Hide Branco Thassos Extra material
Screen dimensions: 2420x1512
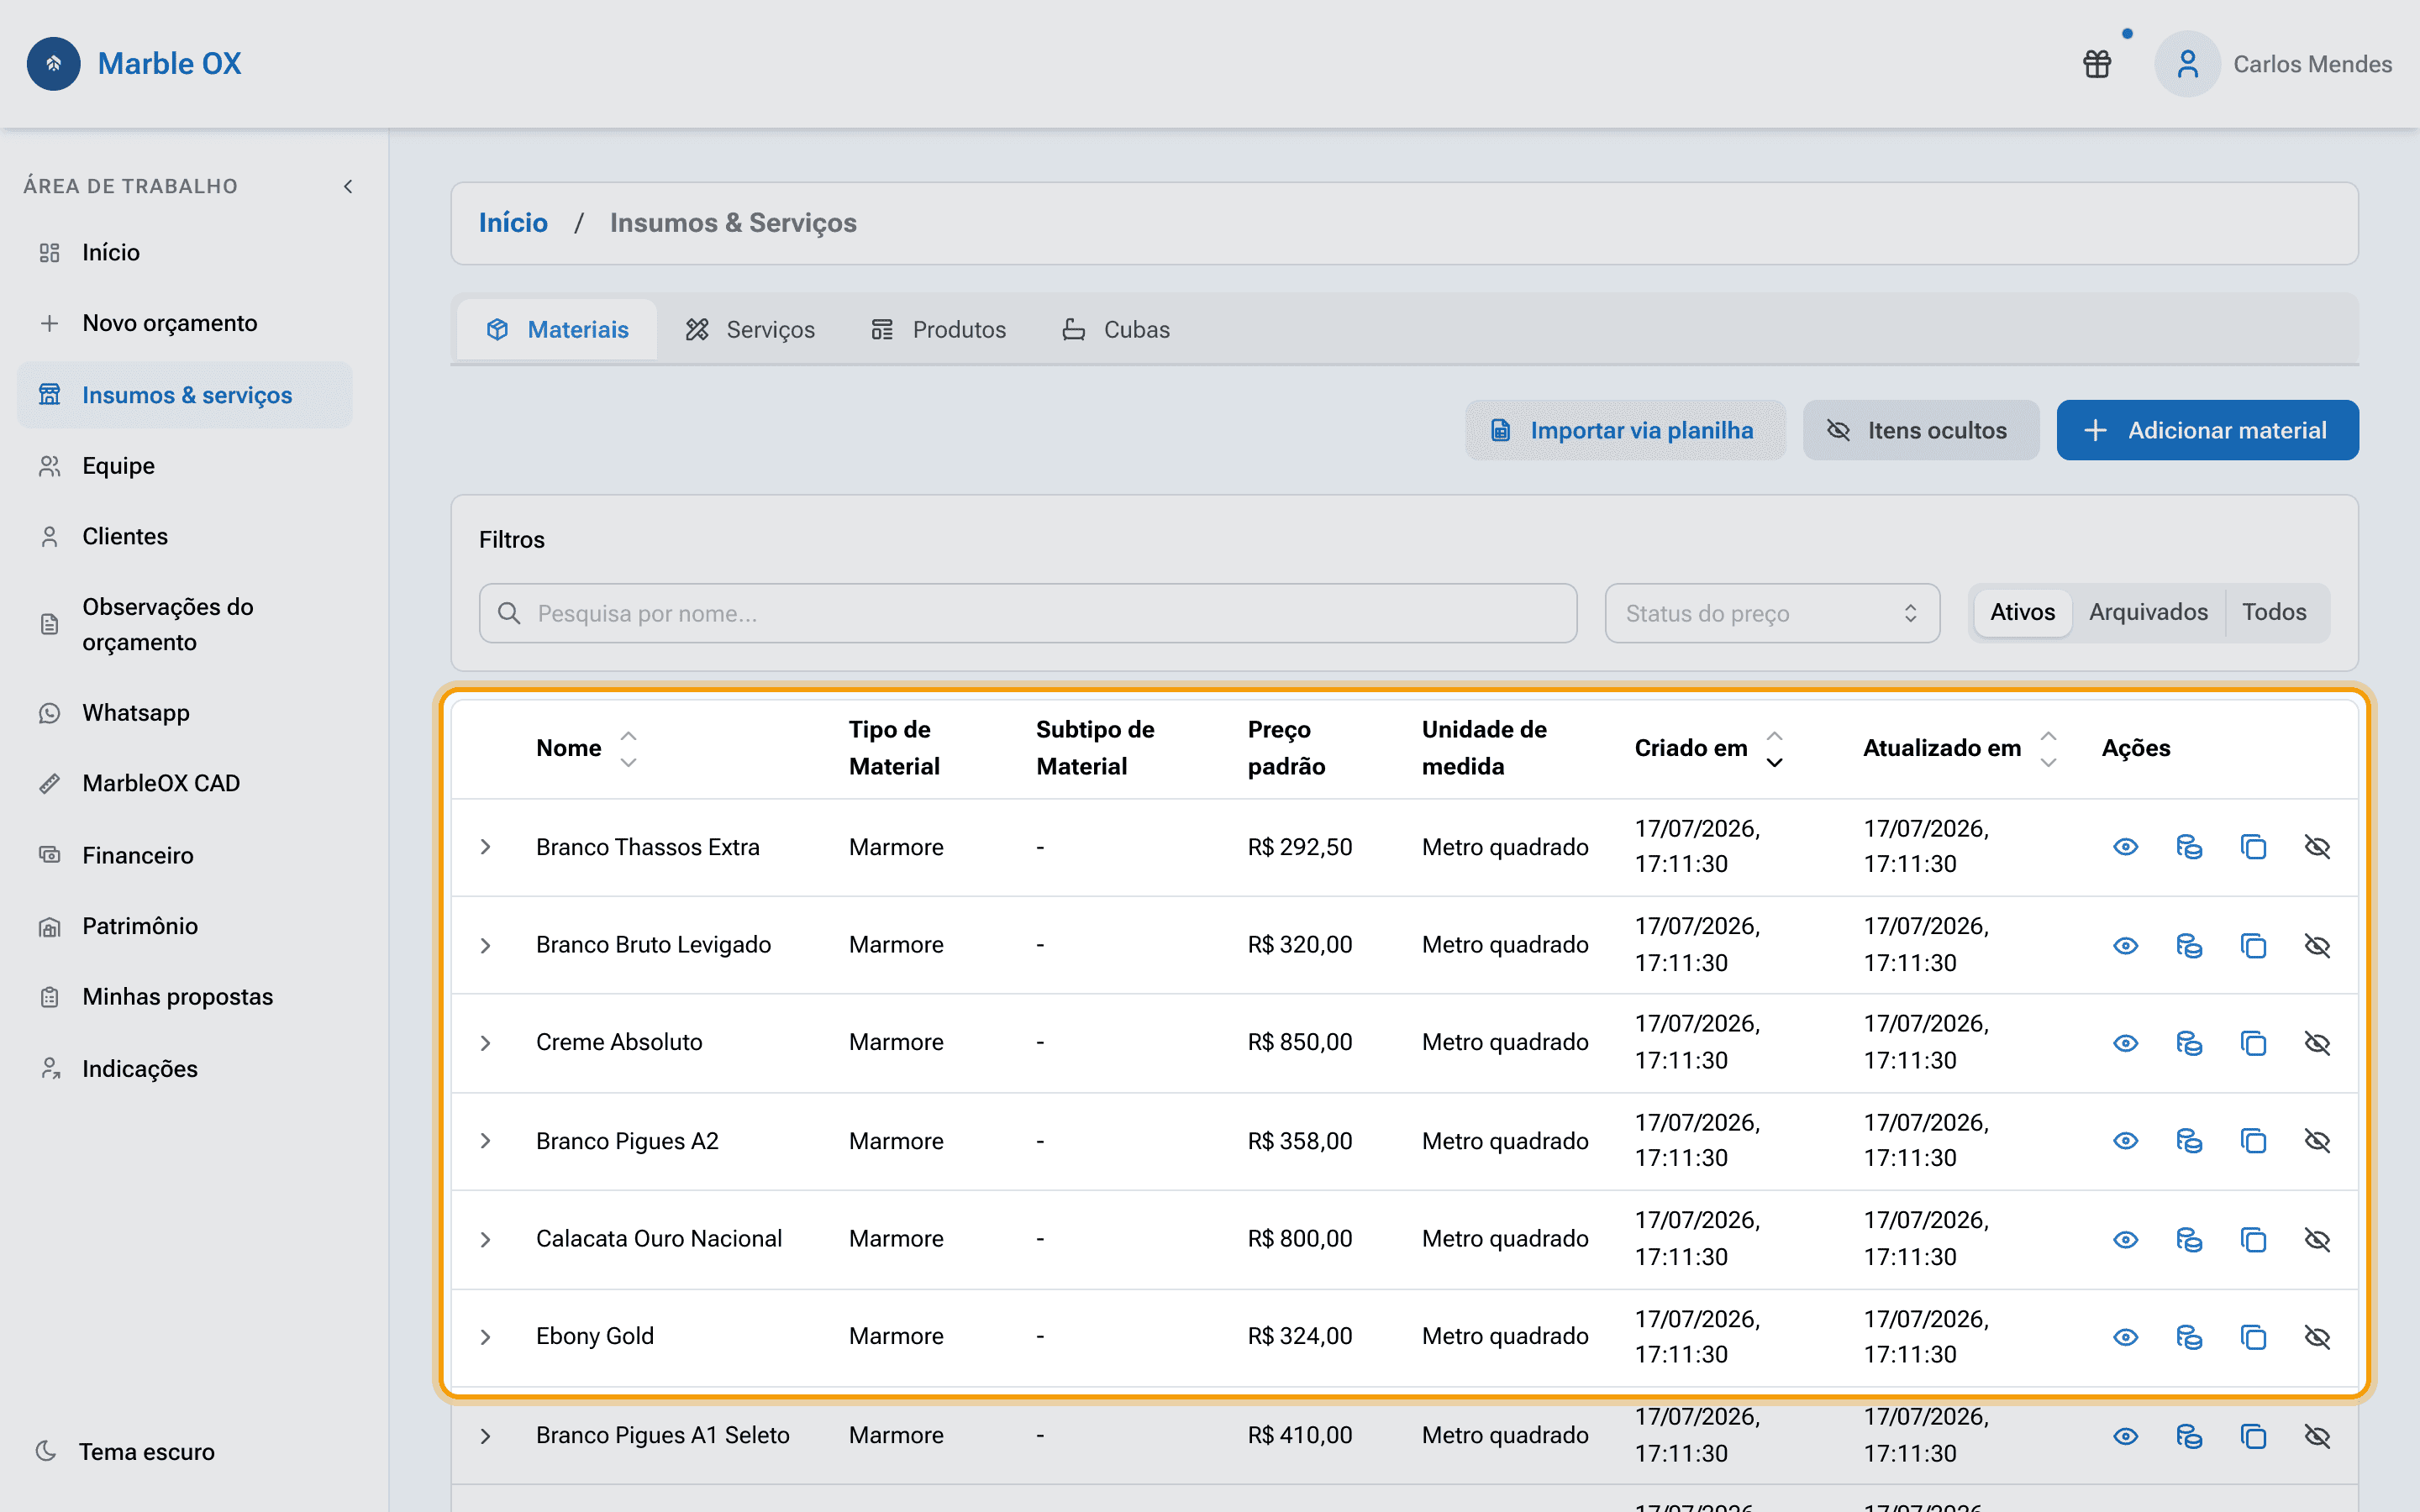tap(2317, 847)
